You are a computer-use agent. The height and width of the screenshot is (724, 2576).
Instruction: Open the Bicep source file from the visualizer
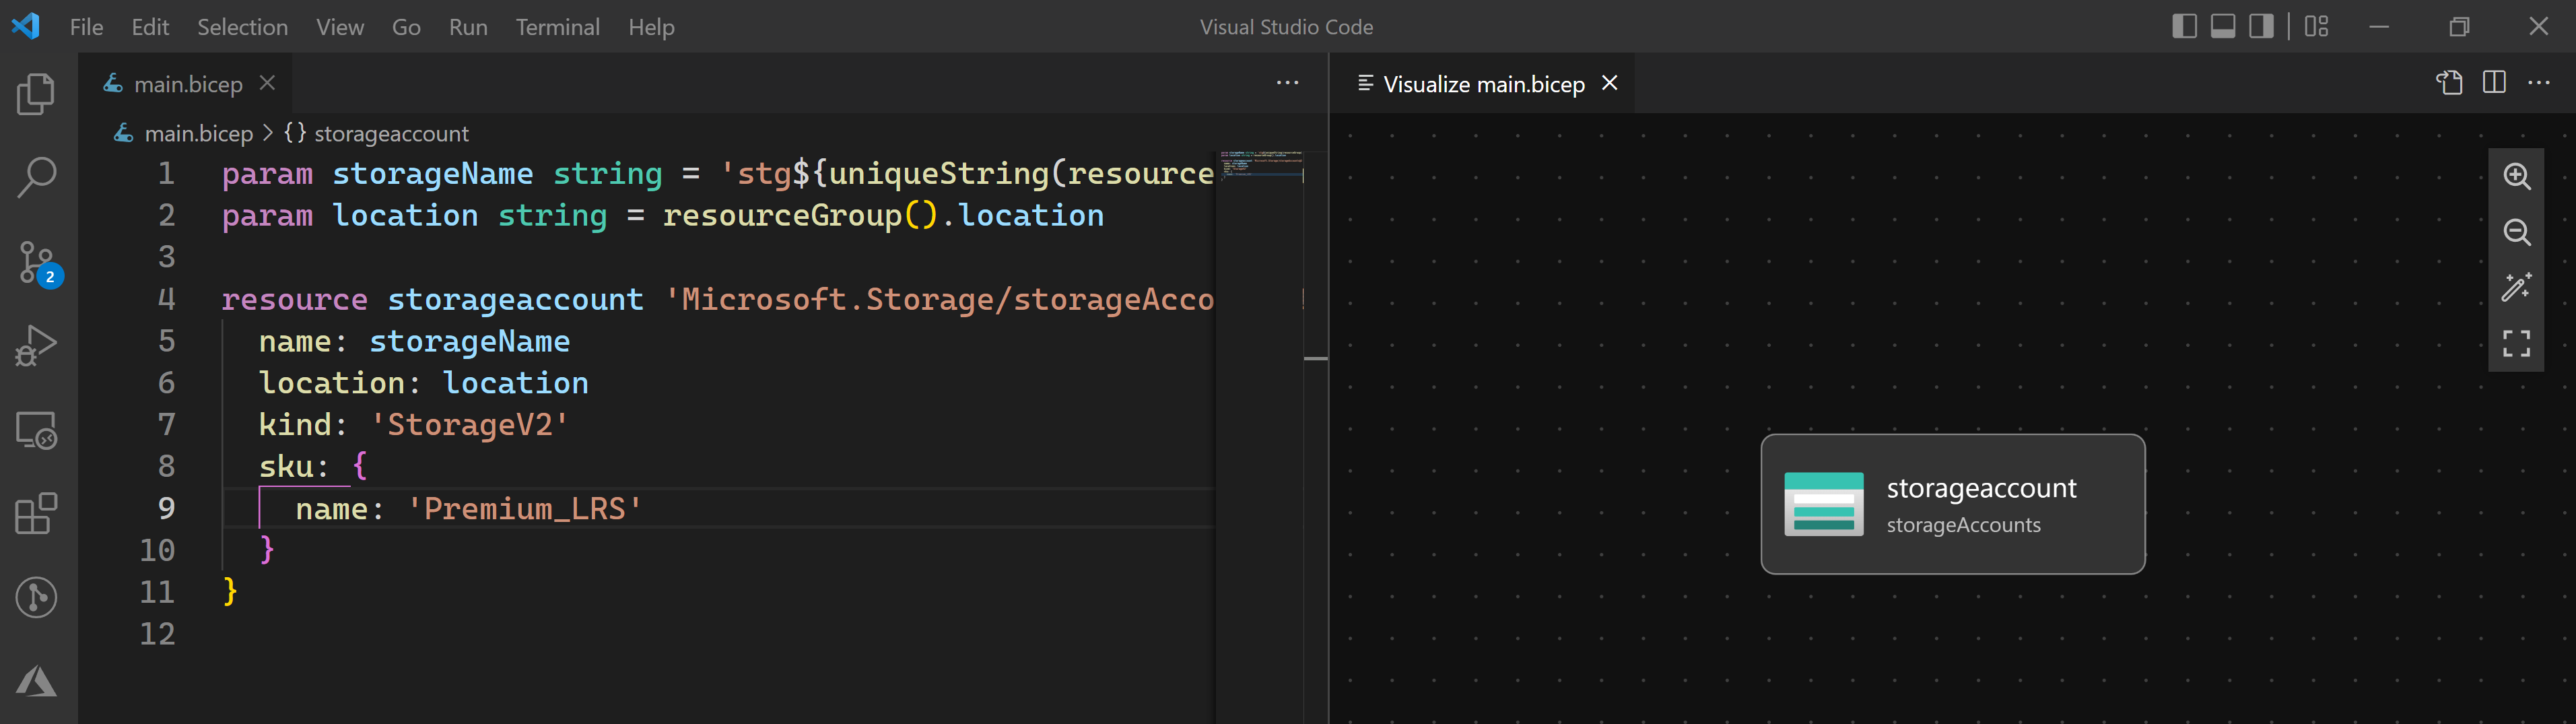2449,83
